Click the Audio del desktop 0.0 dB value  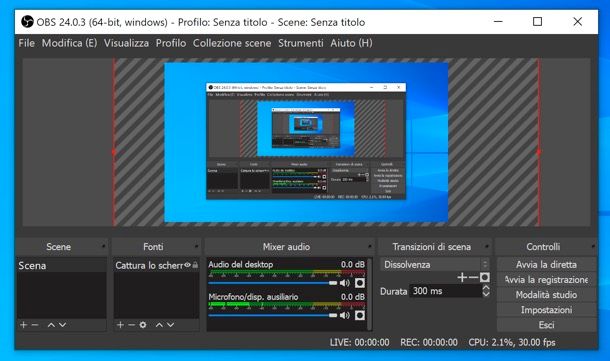(353, 265)
